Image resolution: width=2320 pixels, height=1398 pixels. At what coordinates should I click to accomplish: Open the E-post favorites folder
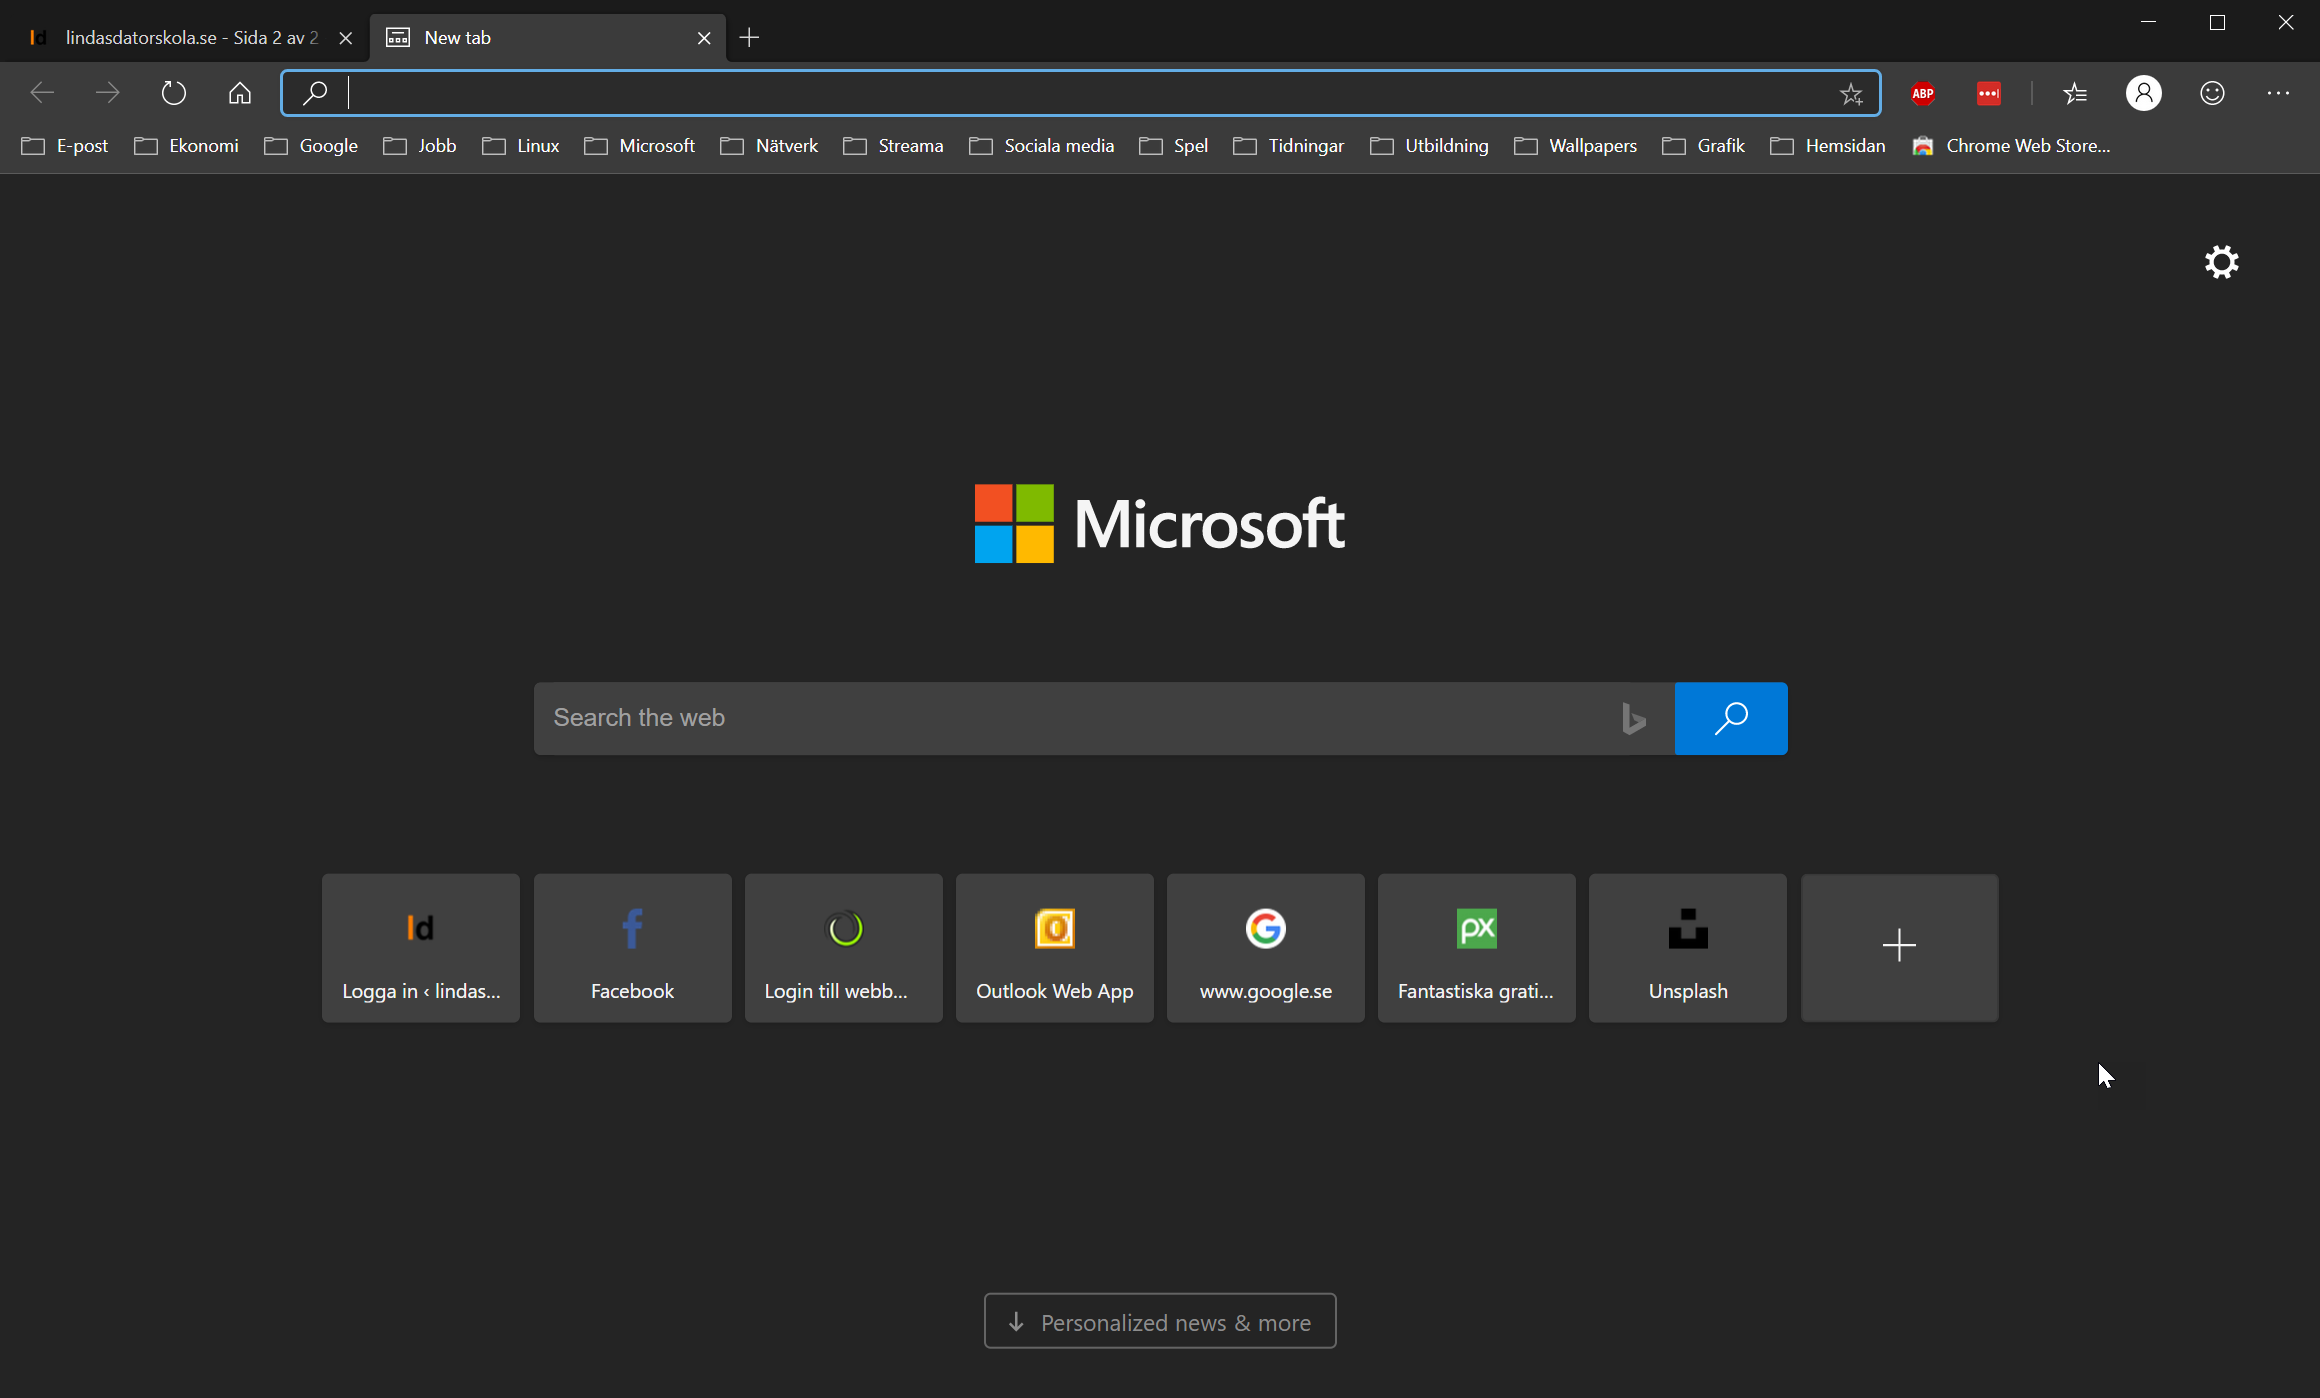[64, 146]
